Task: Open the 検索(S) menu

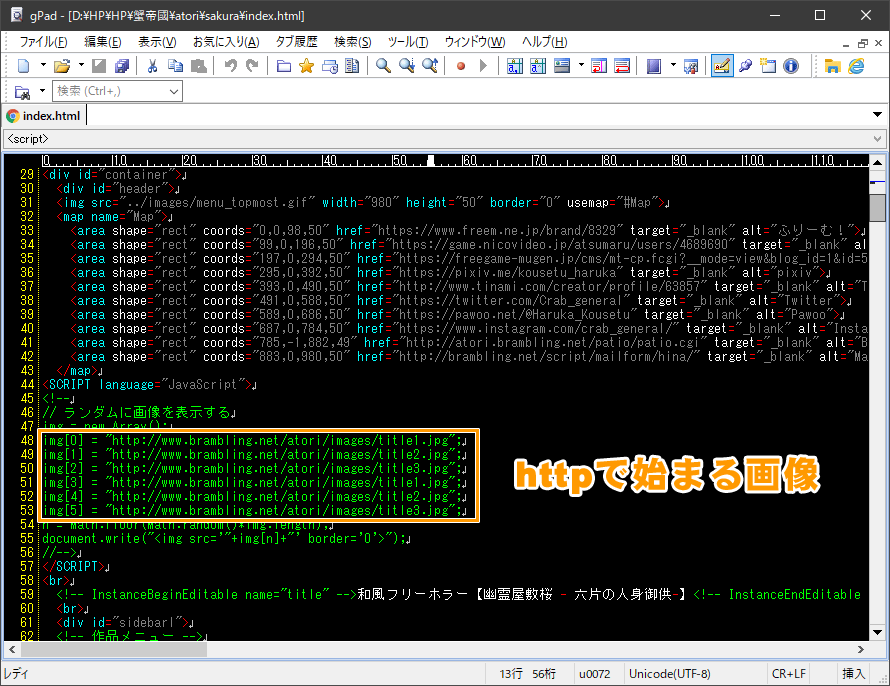Action: (x=352, y=42)
